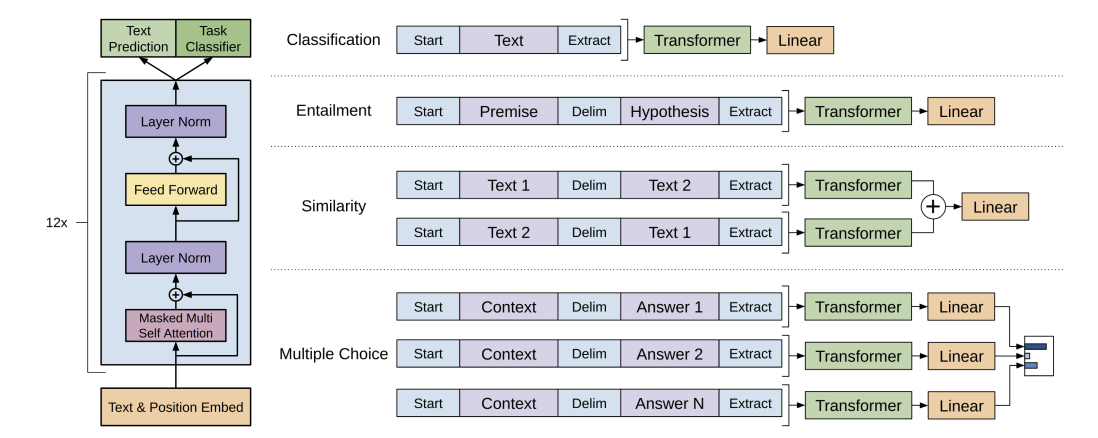The width and height of the screenshot is (1098, 438).
Task: Click the plus circle above Masked Multi Self Attention
Action: coord(176,295)
